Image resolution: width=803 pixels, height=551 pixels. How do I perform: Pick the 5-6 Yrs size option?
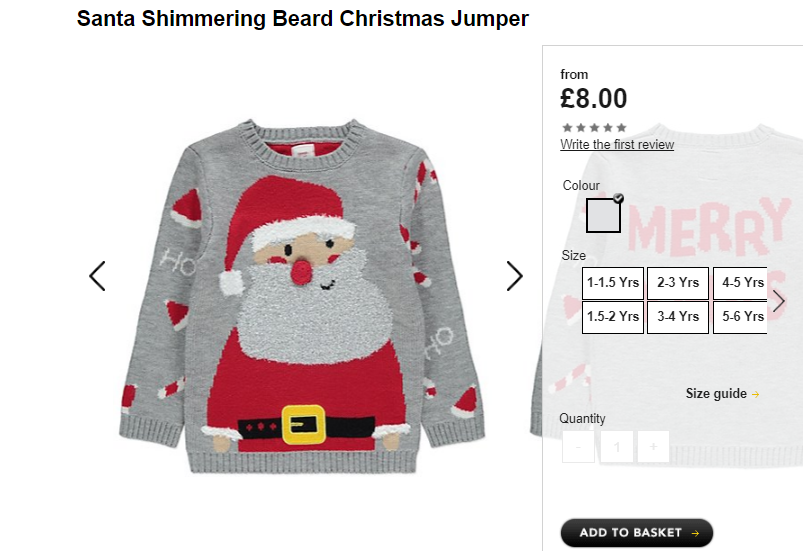[740, 317]
